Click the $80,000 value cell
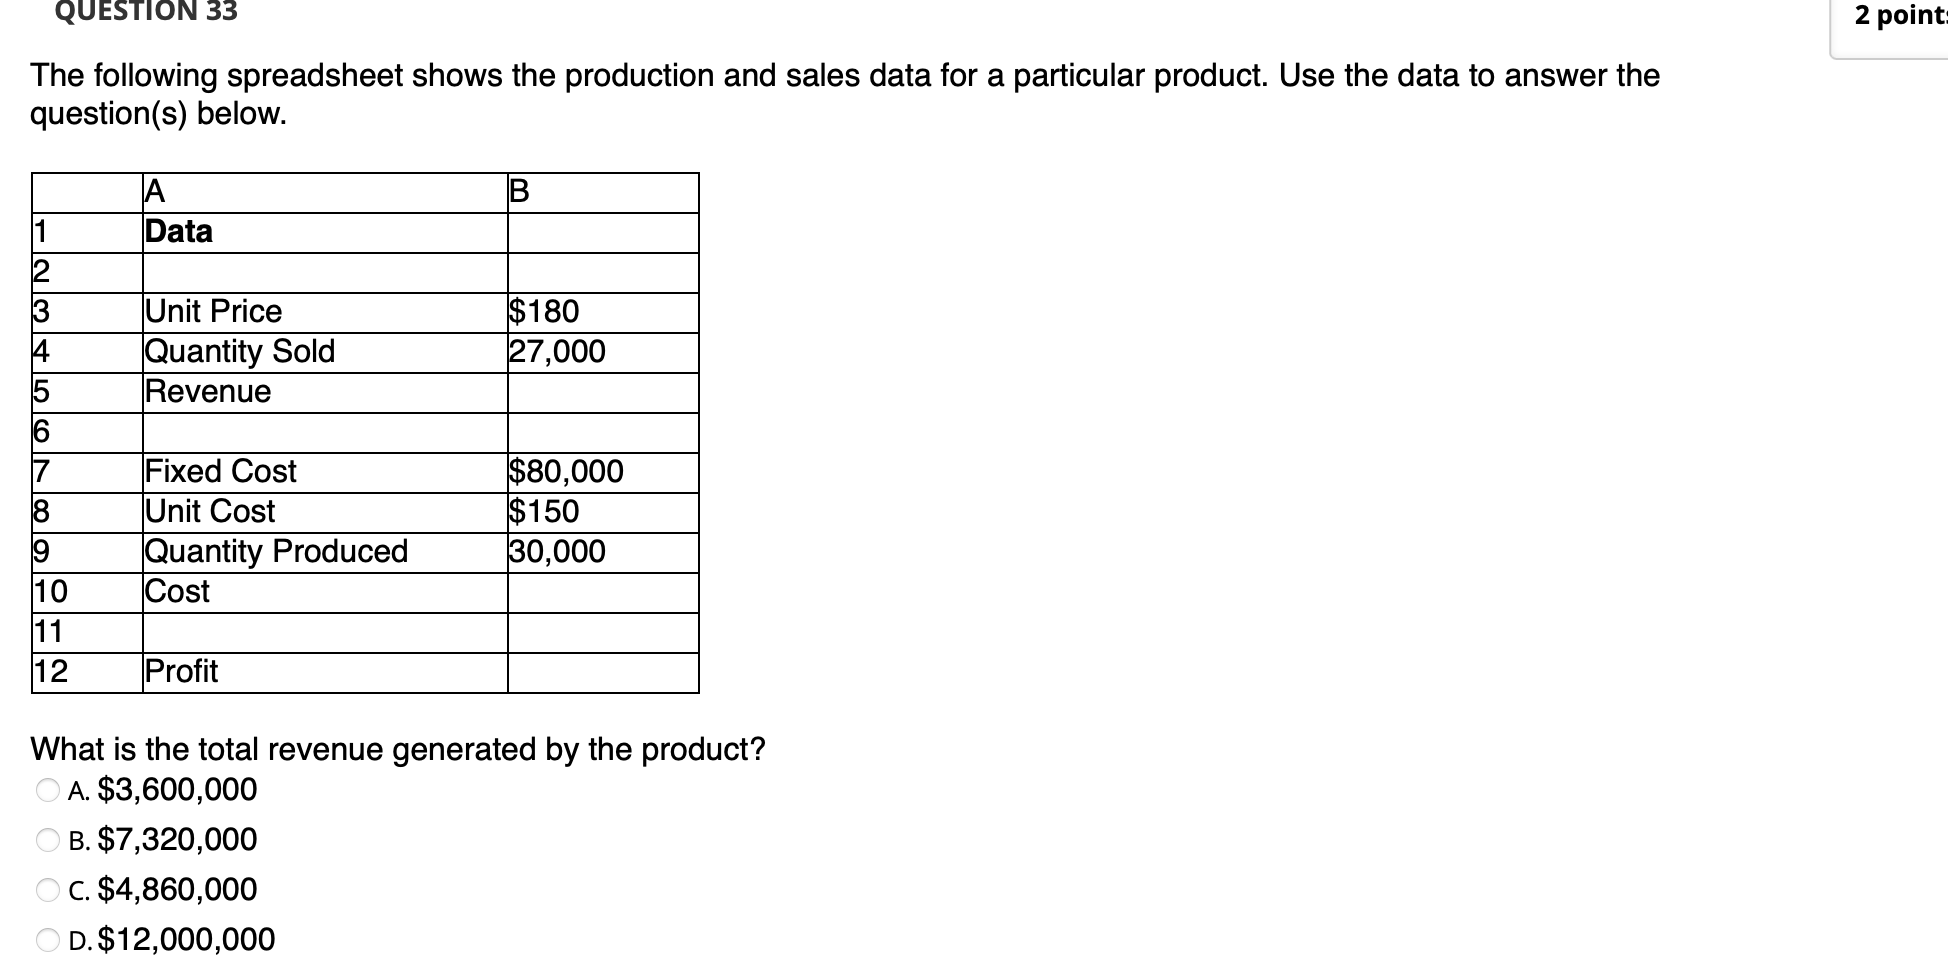 tap(566, 471)
